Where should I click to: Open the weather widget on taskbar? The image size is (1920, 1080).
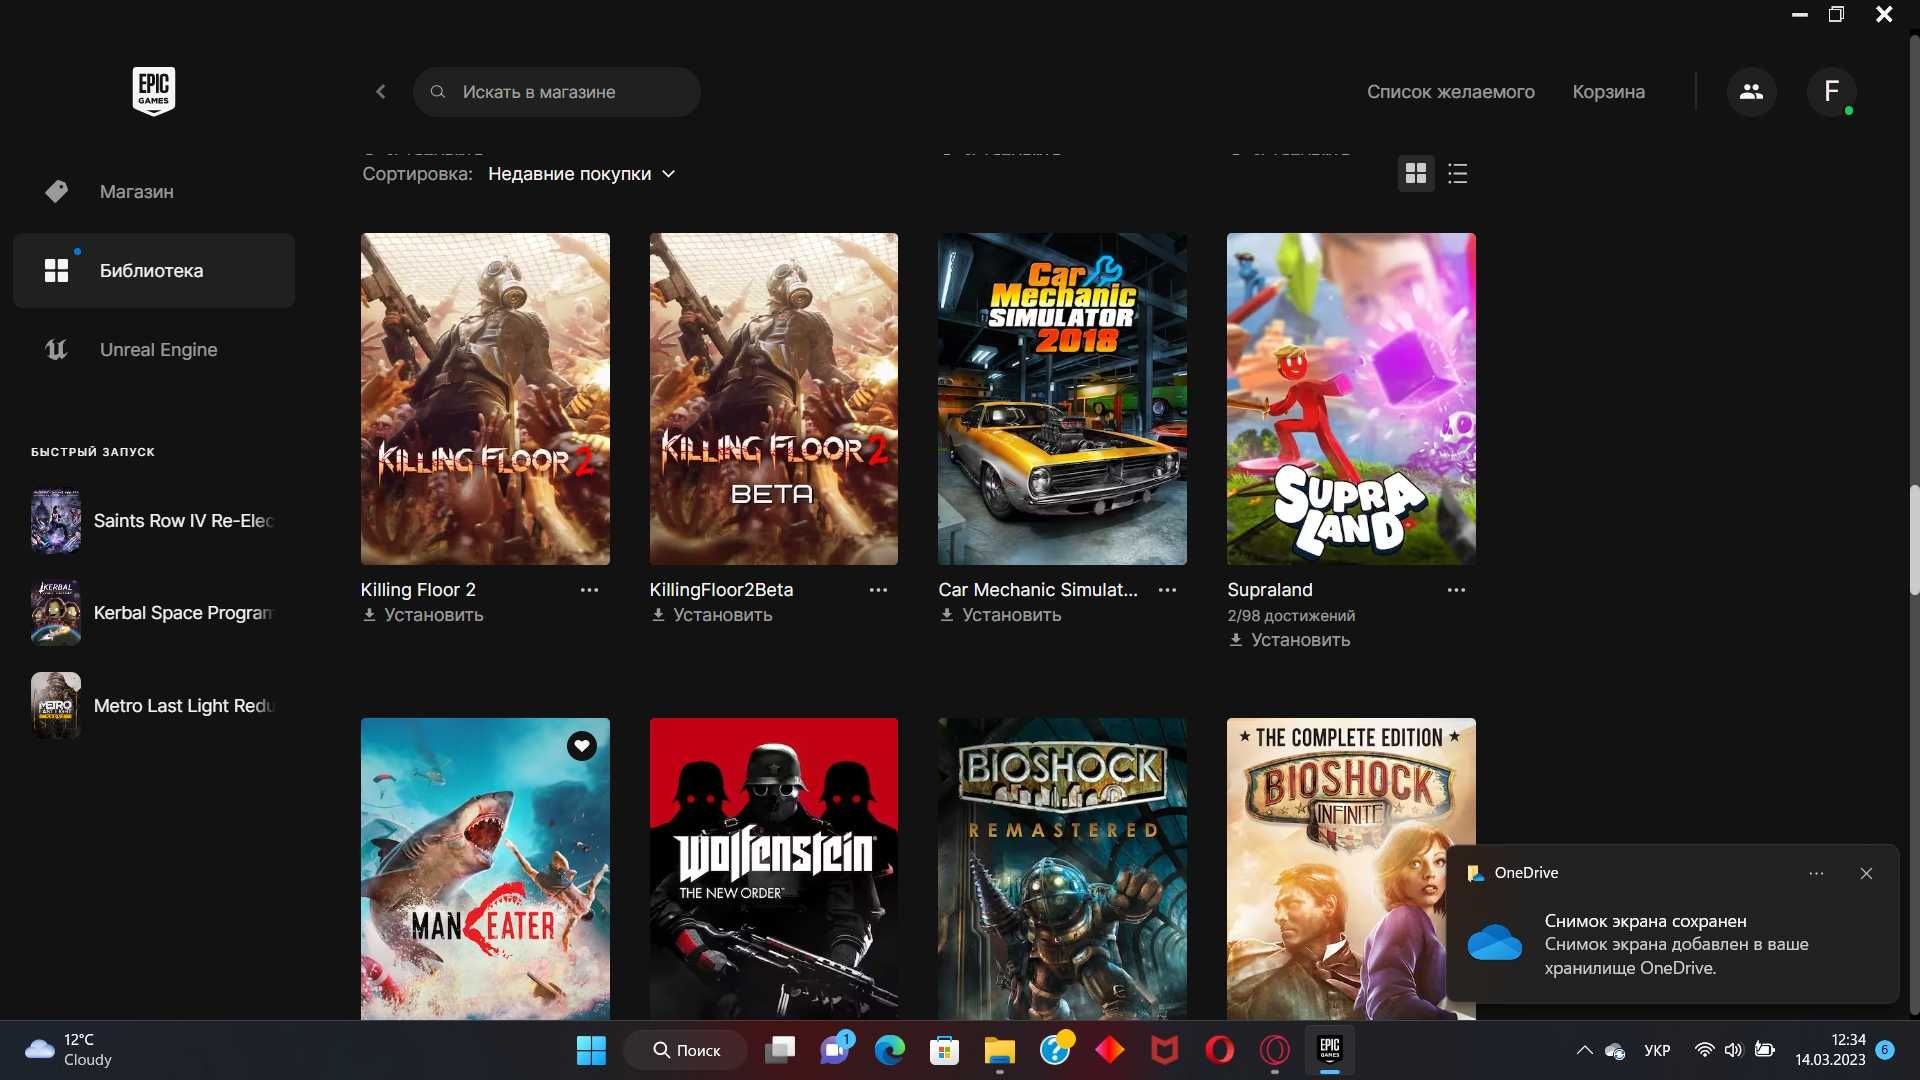[70, 1051]
